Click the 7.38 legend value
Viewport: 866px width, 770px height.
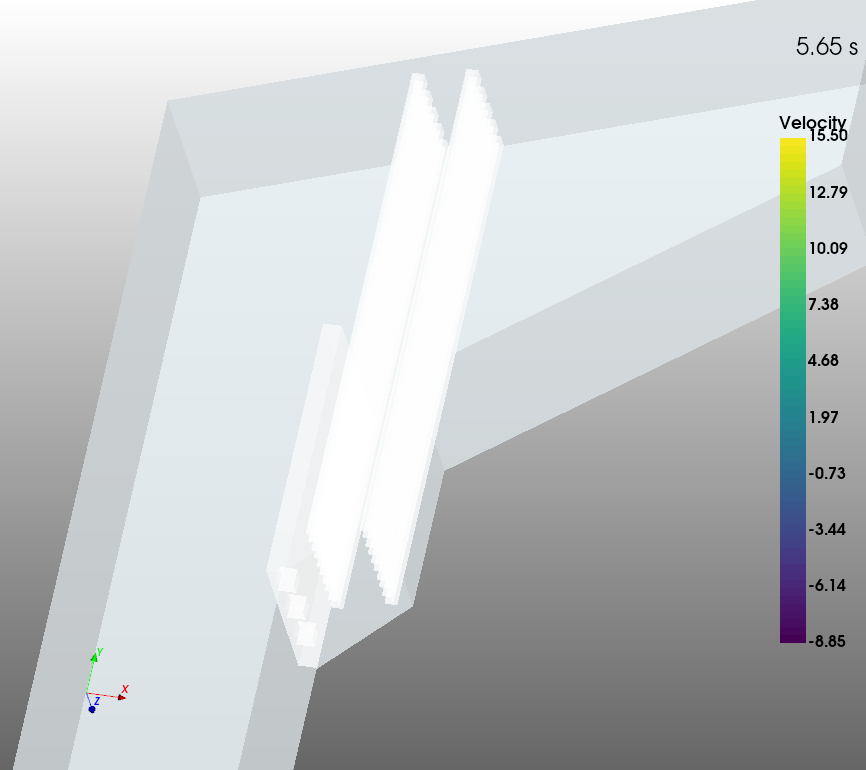pyautogui.click(x=823, y=304)
